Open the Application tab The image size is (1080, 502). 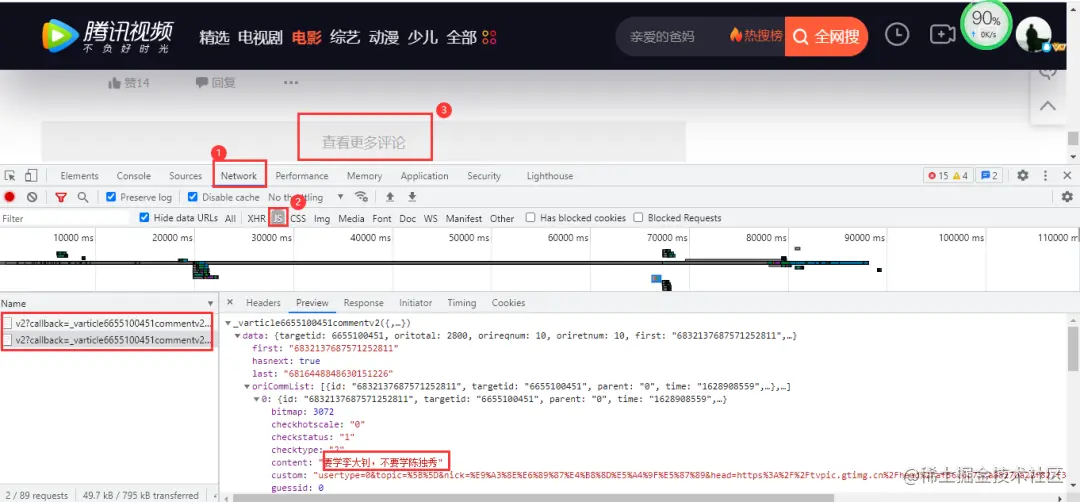(424, 176)
